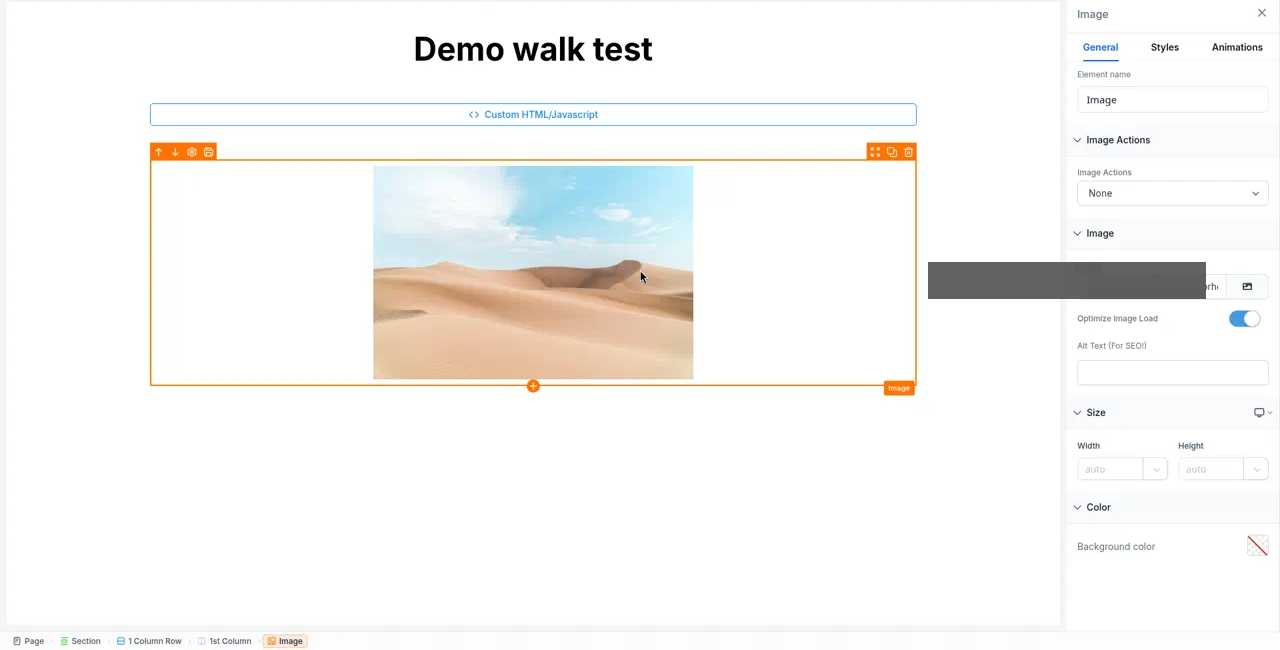
Task: Select Image in the breadcrumb bar
Action: pyautogui.click(x=285, y=641)
